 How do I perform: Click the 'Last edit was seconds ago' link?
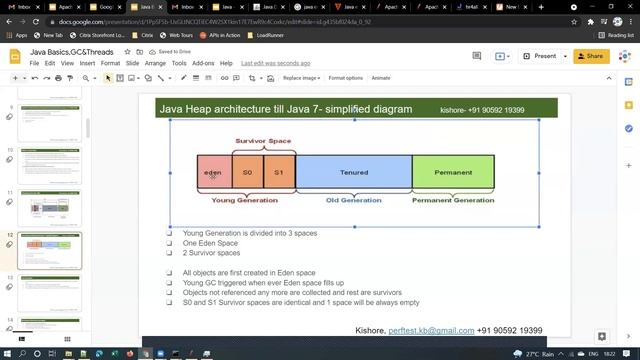pyautogui.click(x=276, y=63)
